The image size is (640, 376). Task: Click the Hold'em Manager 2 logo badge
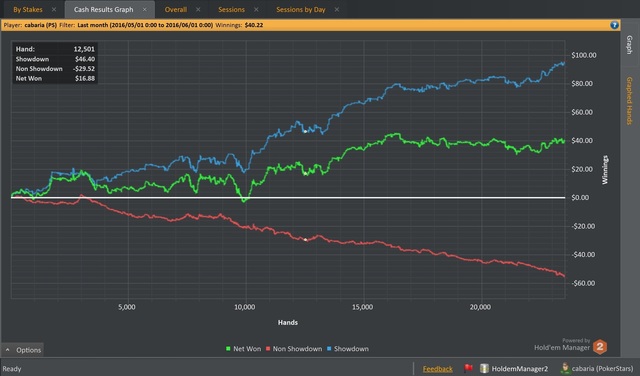pos(600,347)
